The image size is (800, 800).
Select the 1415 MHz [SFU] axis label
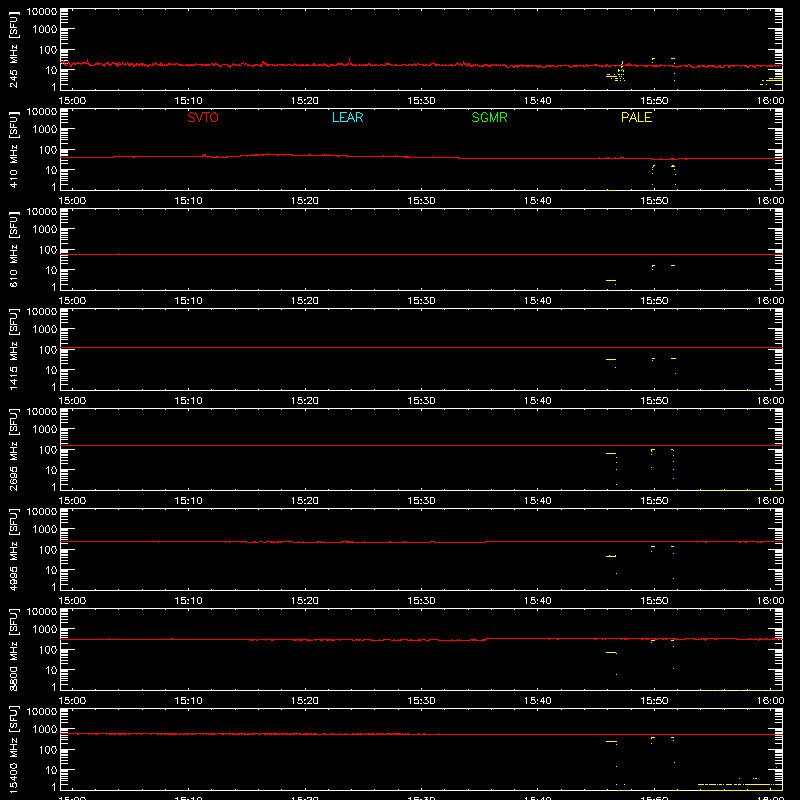tap(13, 350)
